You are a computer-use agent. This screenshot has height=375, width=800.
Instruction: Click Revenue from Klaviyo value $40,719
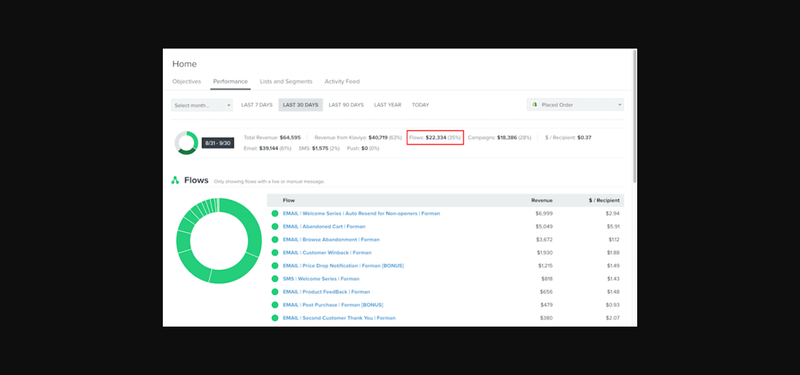(x=378, y=138)
